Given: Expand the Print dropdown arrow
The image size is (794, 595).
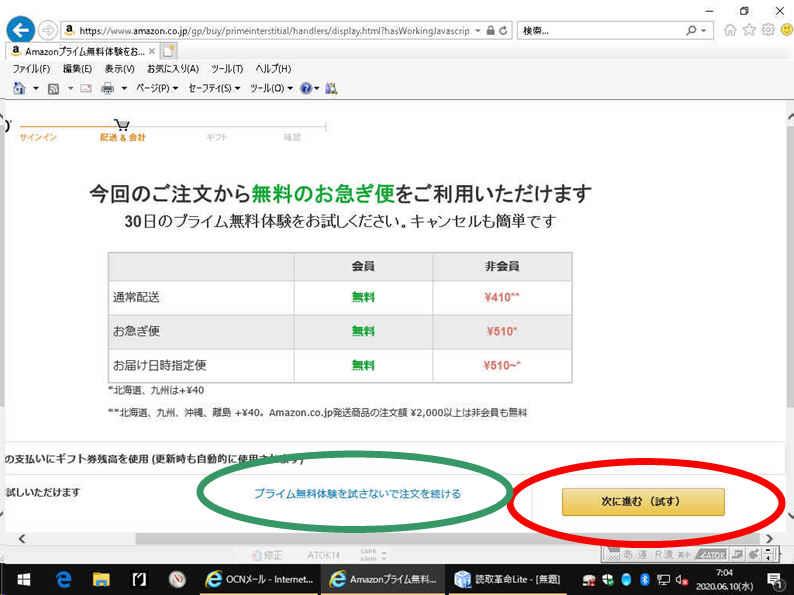Looking at the screenshot, I should (124, 89).
